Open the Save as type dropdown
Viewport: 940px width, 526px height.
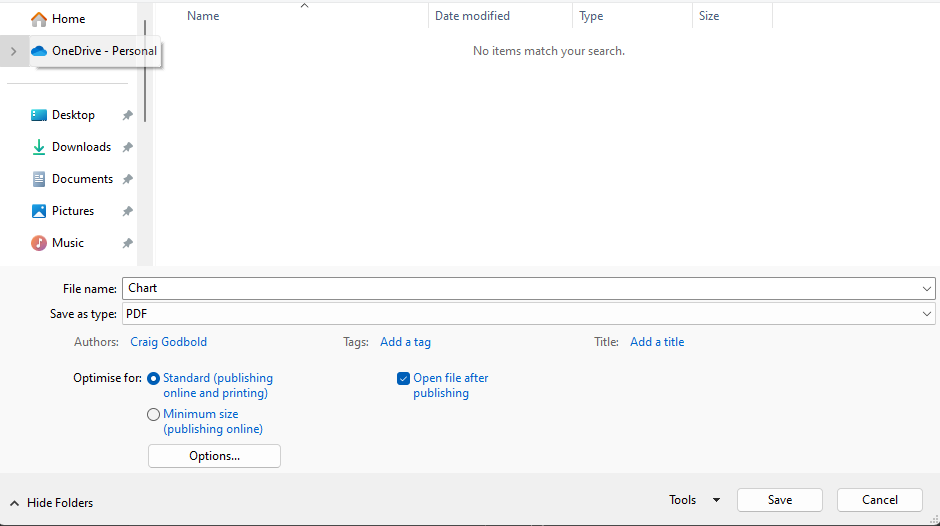pos(528,314)
